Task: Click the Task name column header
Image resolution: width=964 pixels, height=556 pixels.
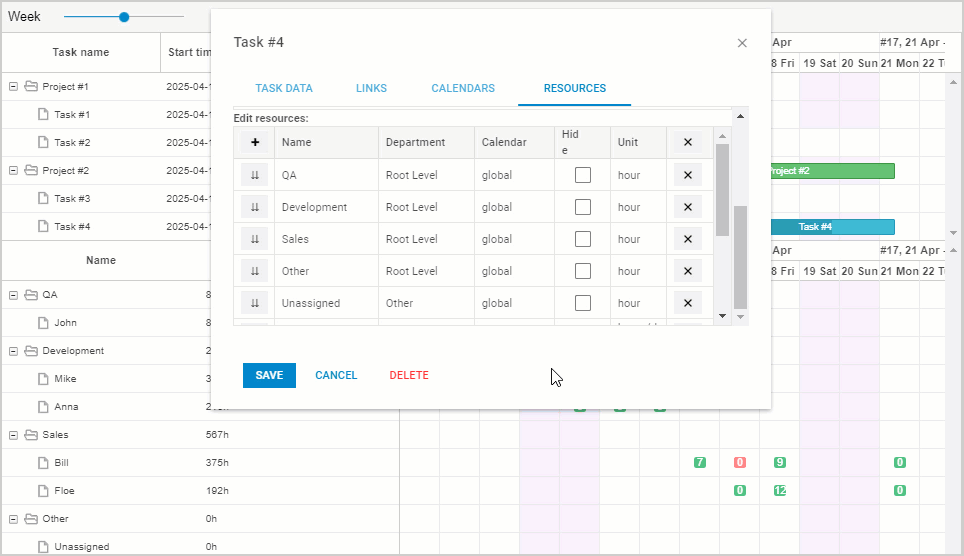Action: (81, 52)
